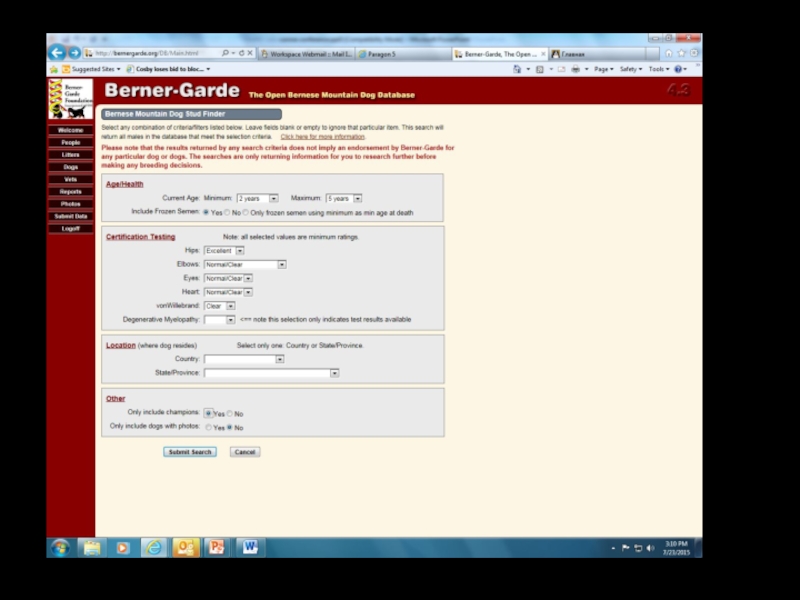This screenshot has height=600, width=800.
Task: Open the Eyes rating dropdown
Action: point(228,279)
